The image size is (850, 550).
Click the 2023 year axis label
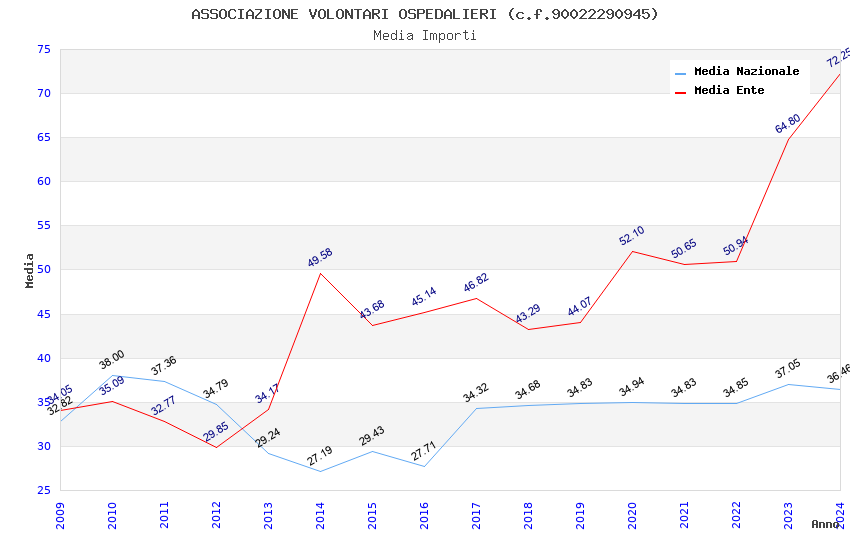(x=788, y=515)
